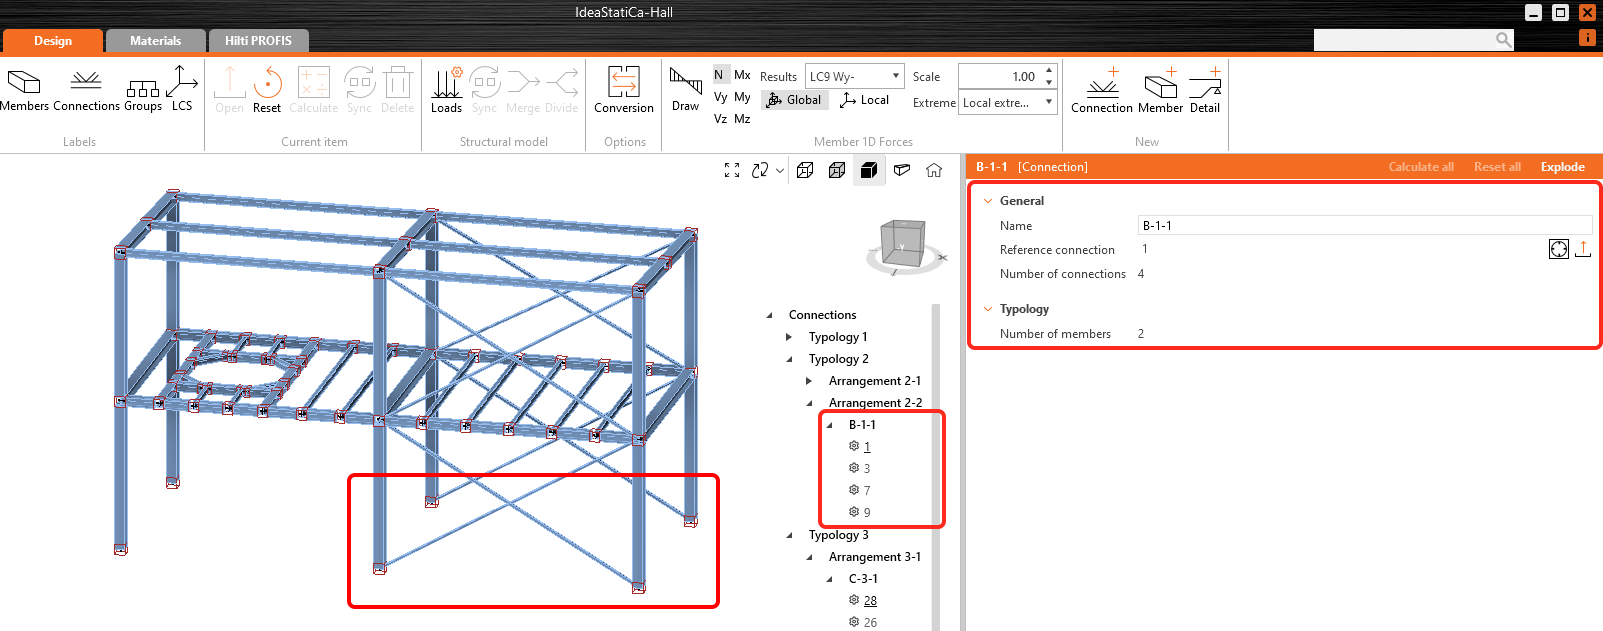Switch to the Materials tab
This screenshot has width=1603, height=631.
pyautogui.click(x=156, y=41)
